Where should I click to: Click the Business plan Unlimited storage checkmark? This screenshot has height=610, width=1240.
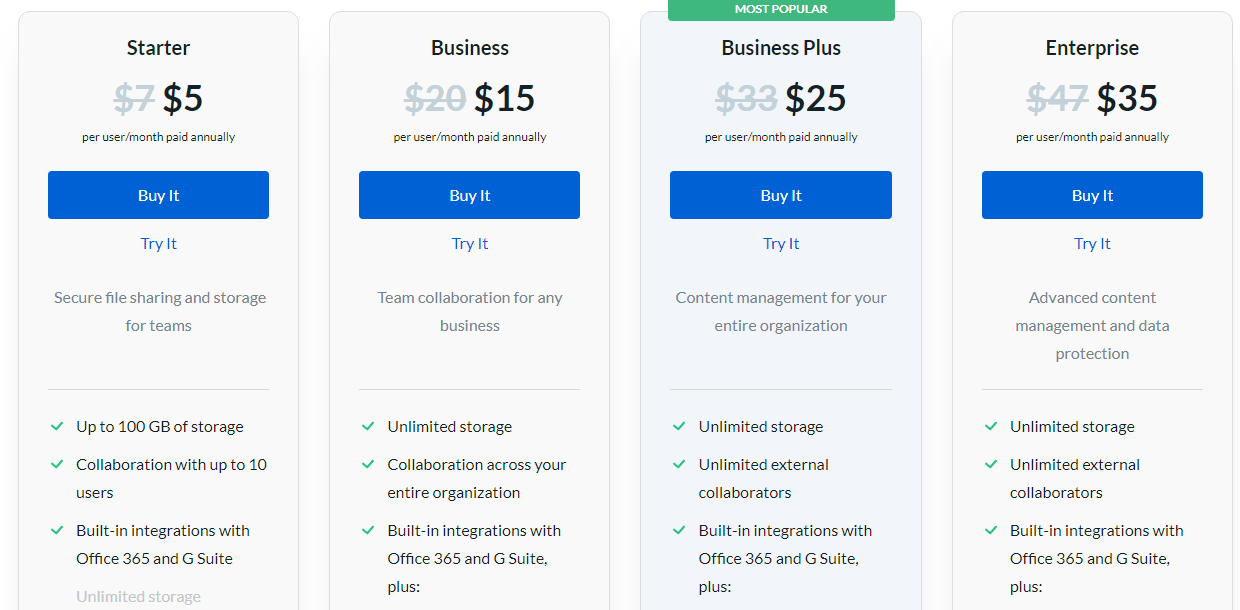pos(368,426)
